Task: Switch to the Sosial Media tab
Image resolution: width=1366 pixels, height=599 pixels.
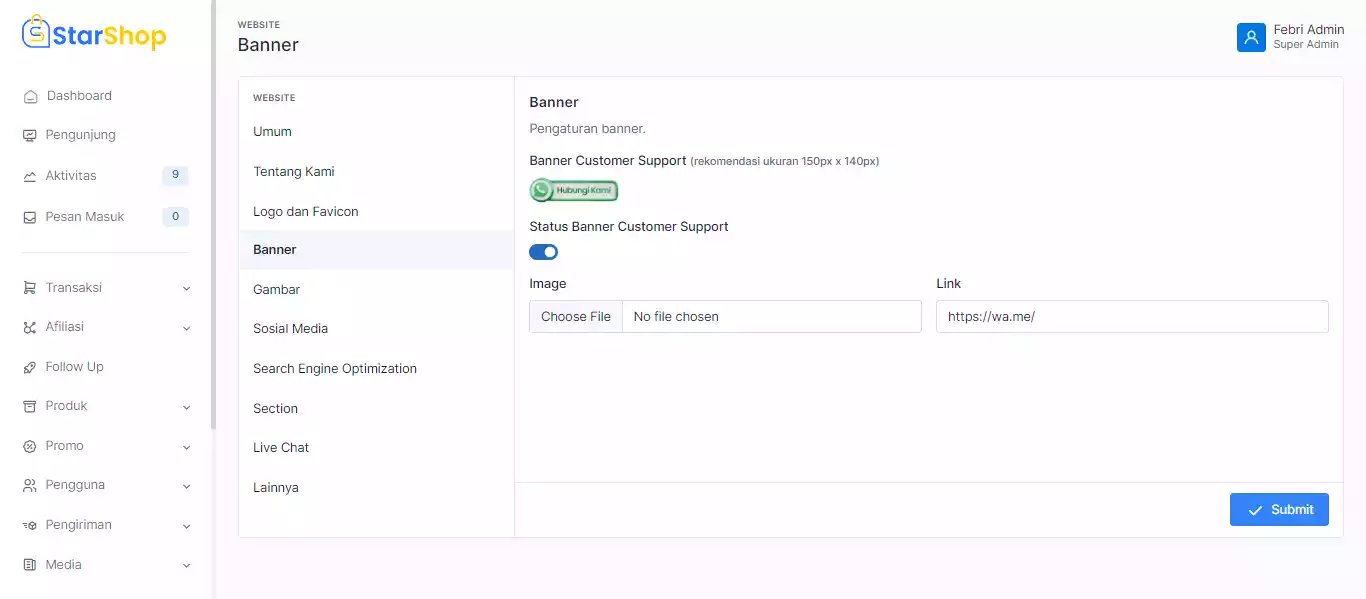Action: (x=290, y=328)
